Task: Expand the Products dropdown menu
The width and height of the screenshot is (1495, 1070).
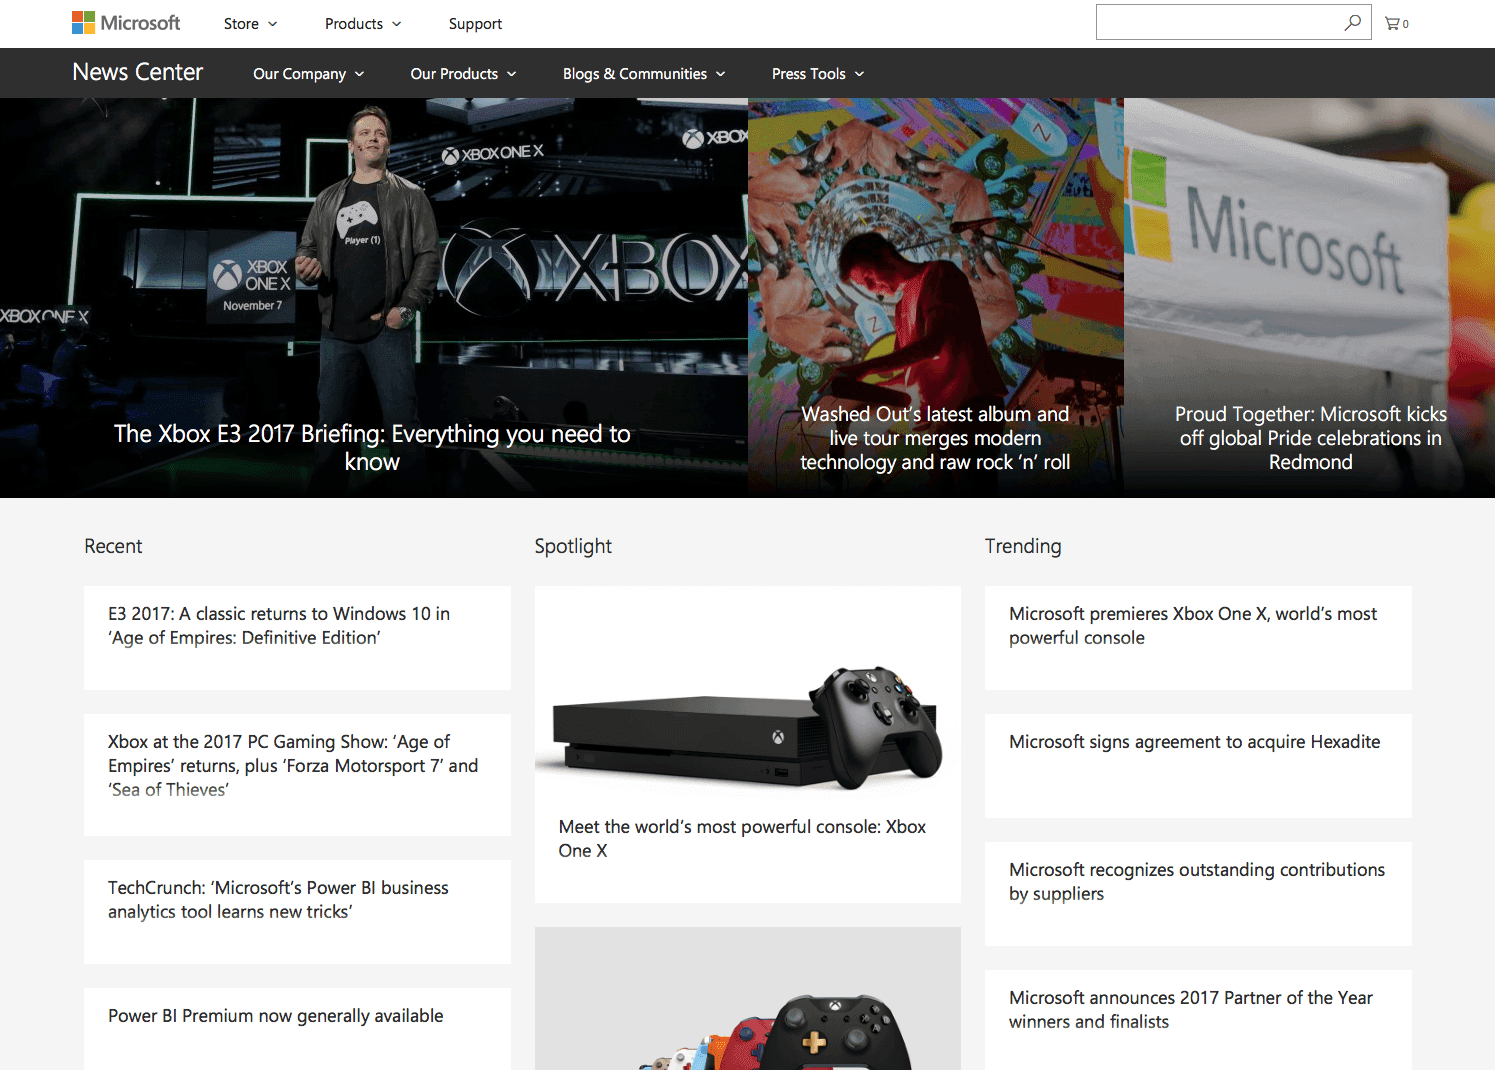Action: [362, 24]
